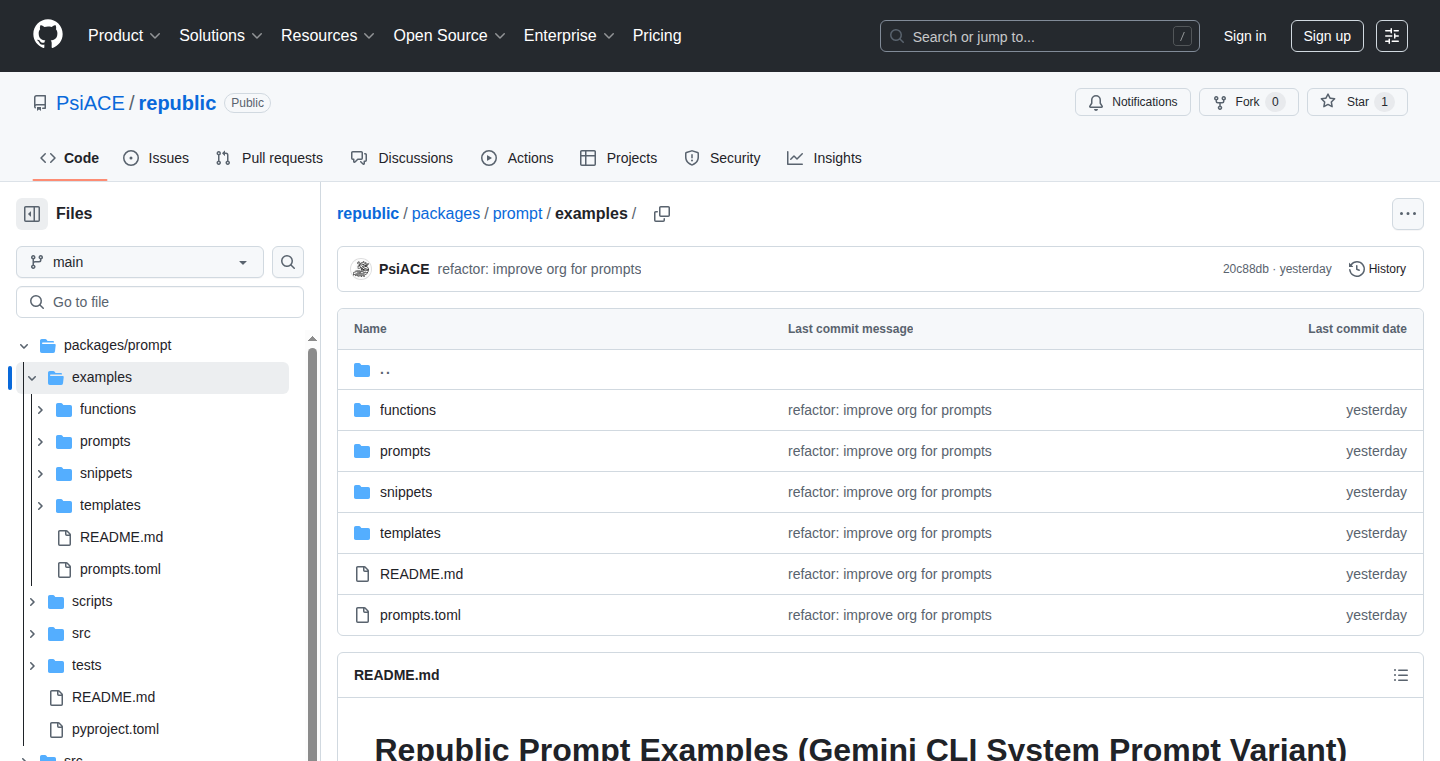This screenshot has height=761, width=1440.
Task: Expand the Product menu in the header
Action: 124,36
